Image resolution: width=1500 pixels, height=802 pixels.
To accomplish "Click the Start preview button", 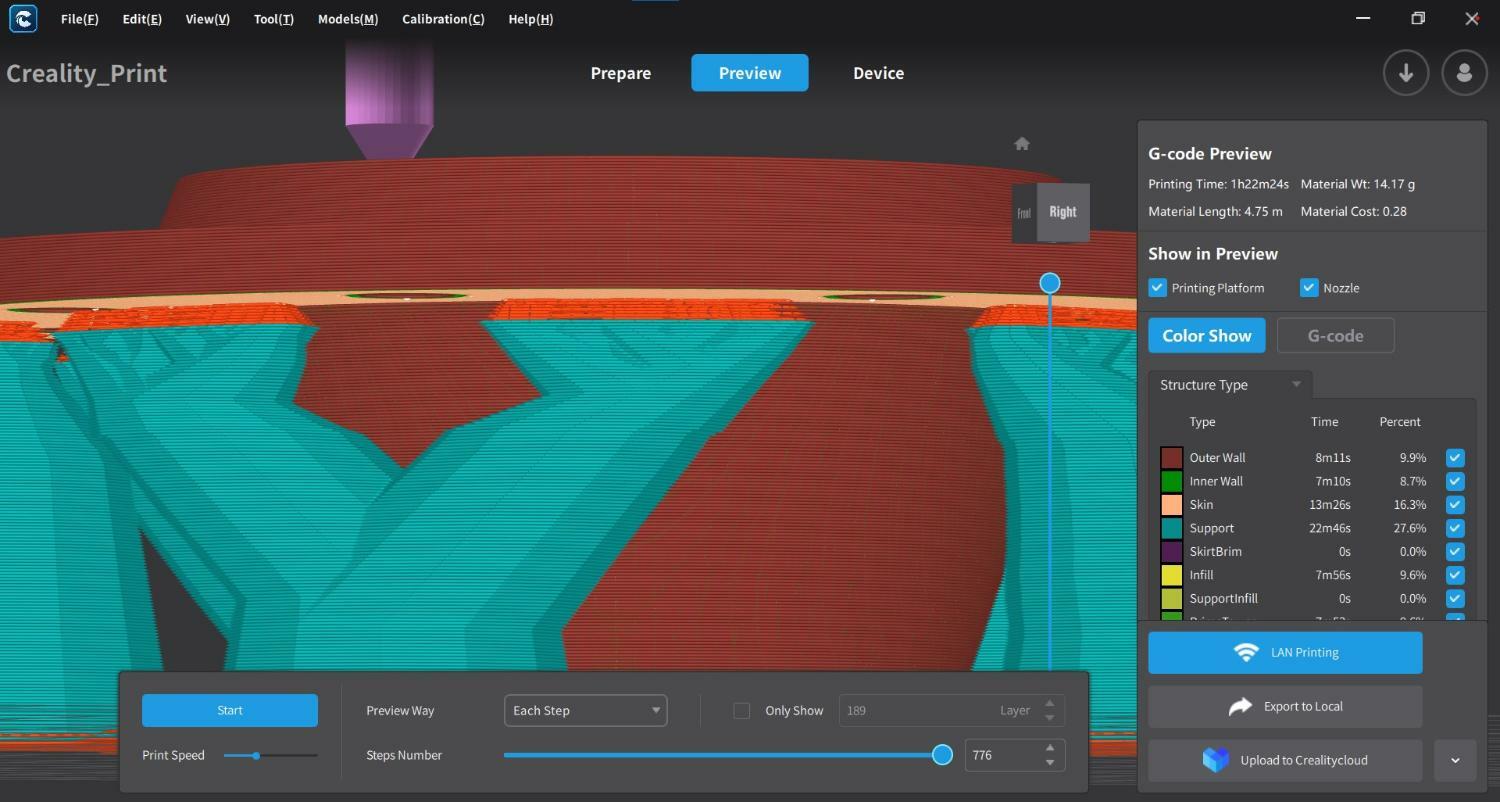I will (230, 711).
